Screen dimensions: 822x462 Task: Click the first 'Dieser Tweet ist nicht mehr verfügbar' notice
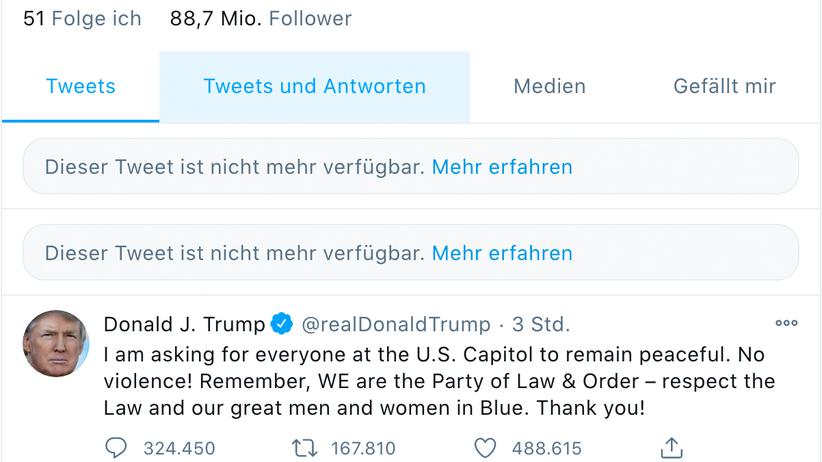point(235,167)
